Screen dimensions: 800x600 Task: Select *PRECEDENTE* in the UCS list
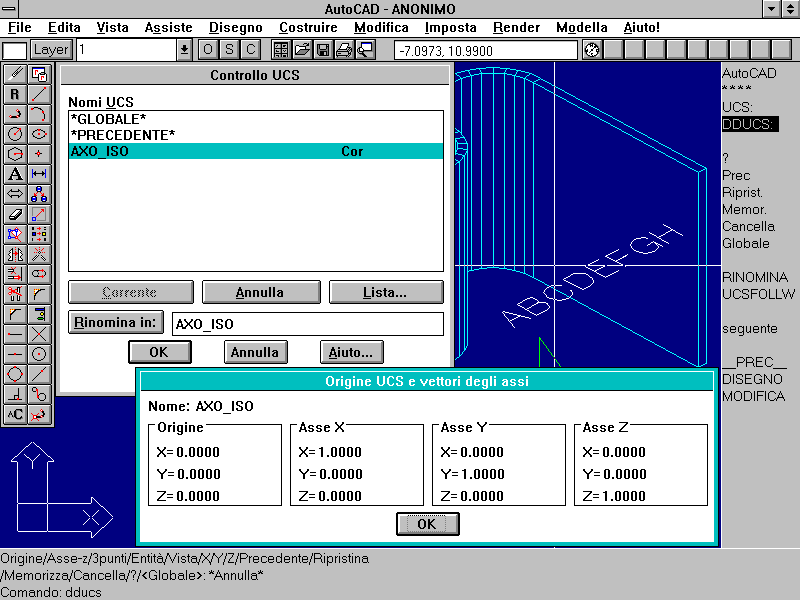(256, 135)
